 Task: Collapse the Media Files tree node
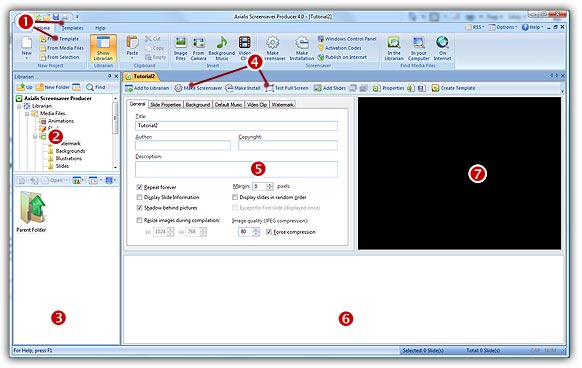[x=27, y=114]
